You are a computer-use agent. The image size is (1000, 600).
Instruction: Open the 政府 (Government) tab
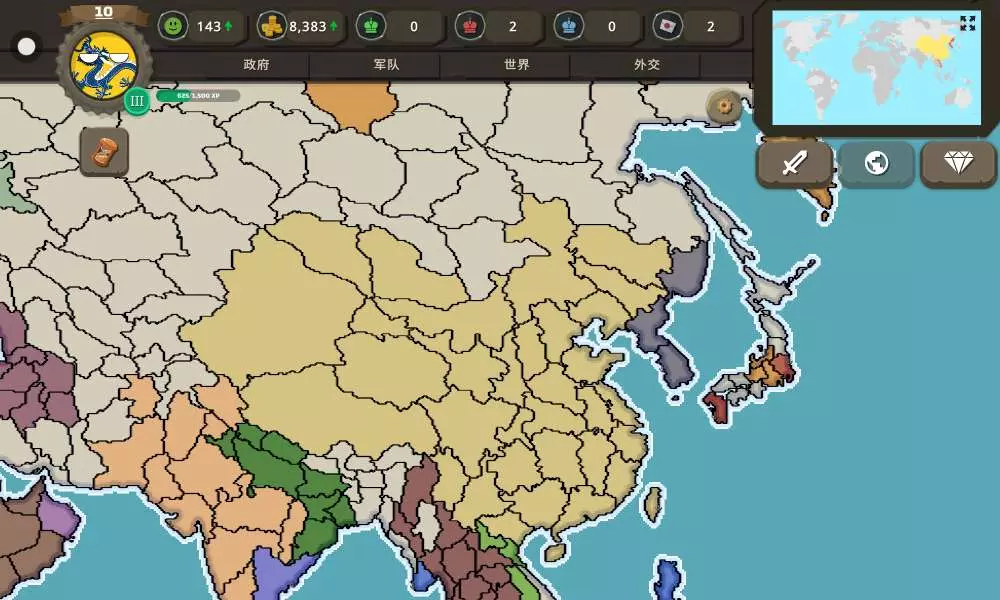(256, 65)
